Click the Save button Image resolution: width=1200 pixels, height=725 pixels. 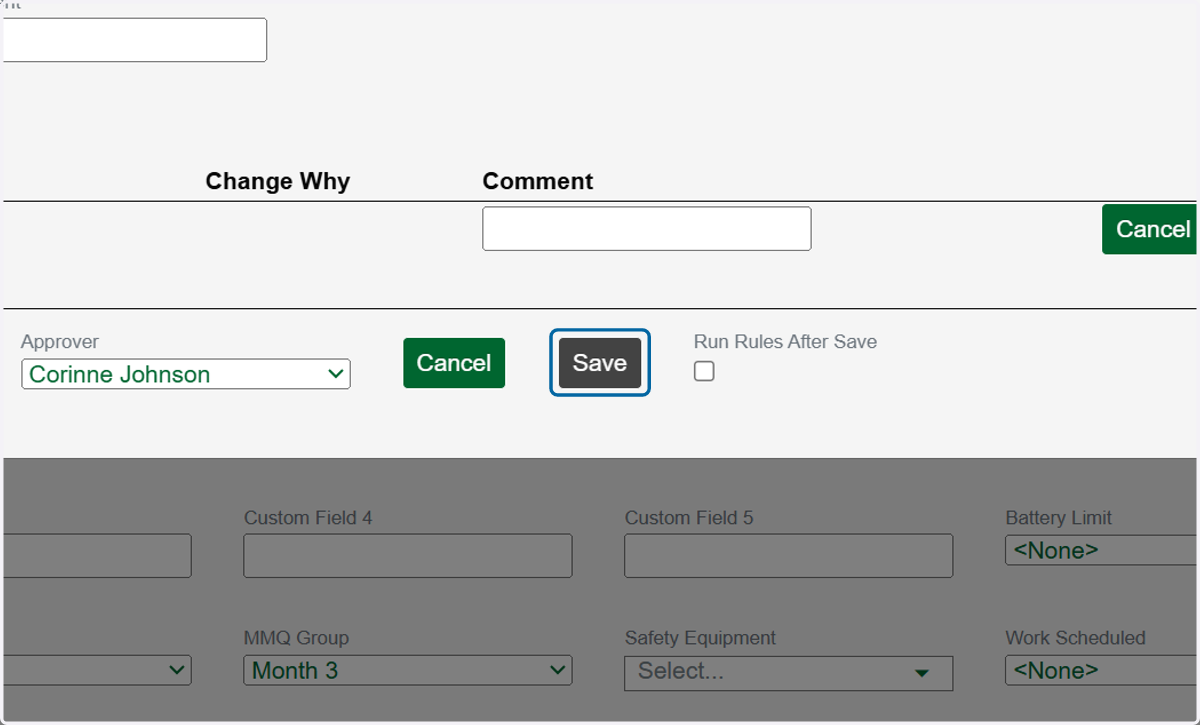pyautogui.click(x=600, y=362)
